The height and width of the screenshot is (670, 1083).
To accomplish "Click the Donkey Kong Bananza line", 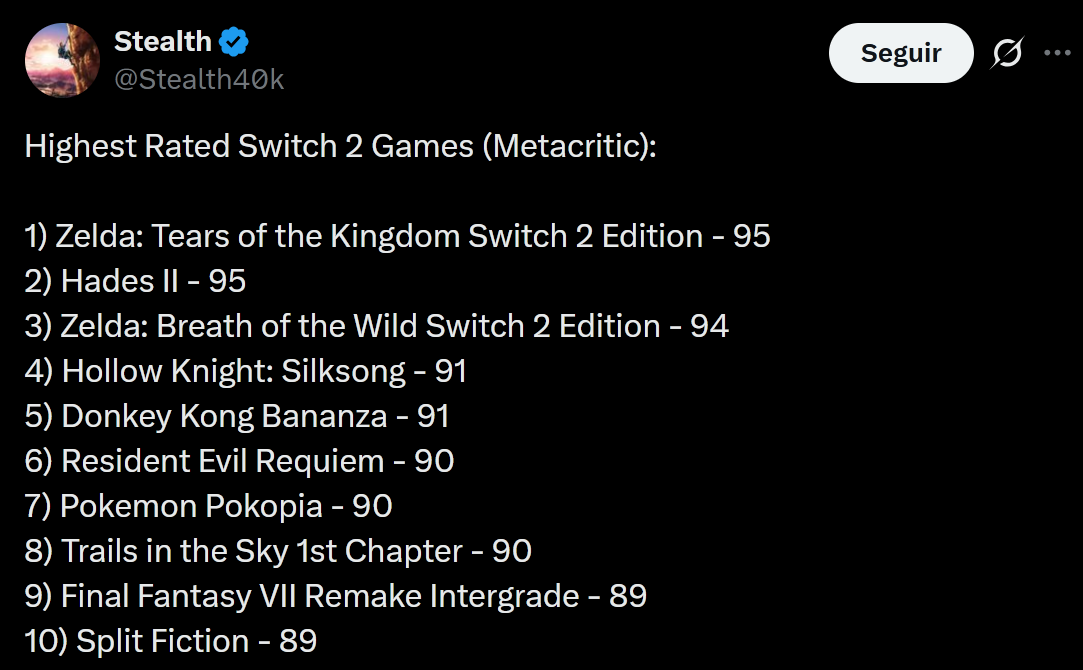I will [236, 416].
